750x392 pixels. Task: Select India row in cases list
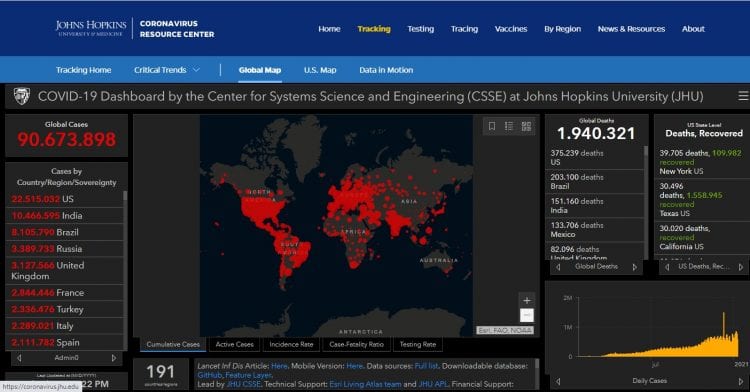click(x=65, y=216)
